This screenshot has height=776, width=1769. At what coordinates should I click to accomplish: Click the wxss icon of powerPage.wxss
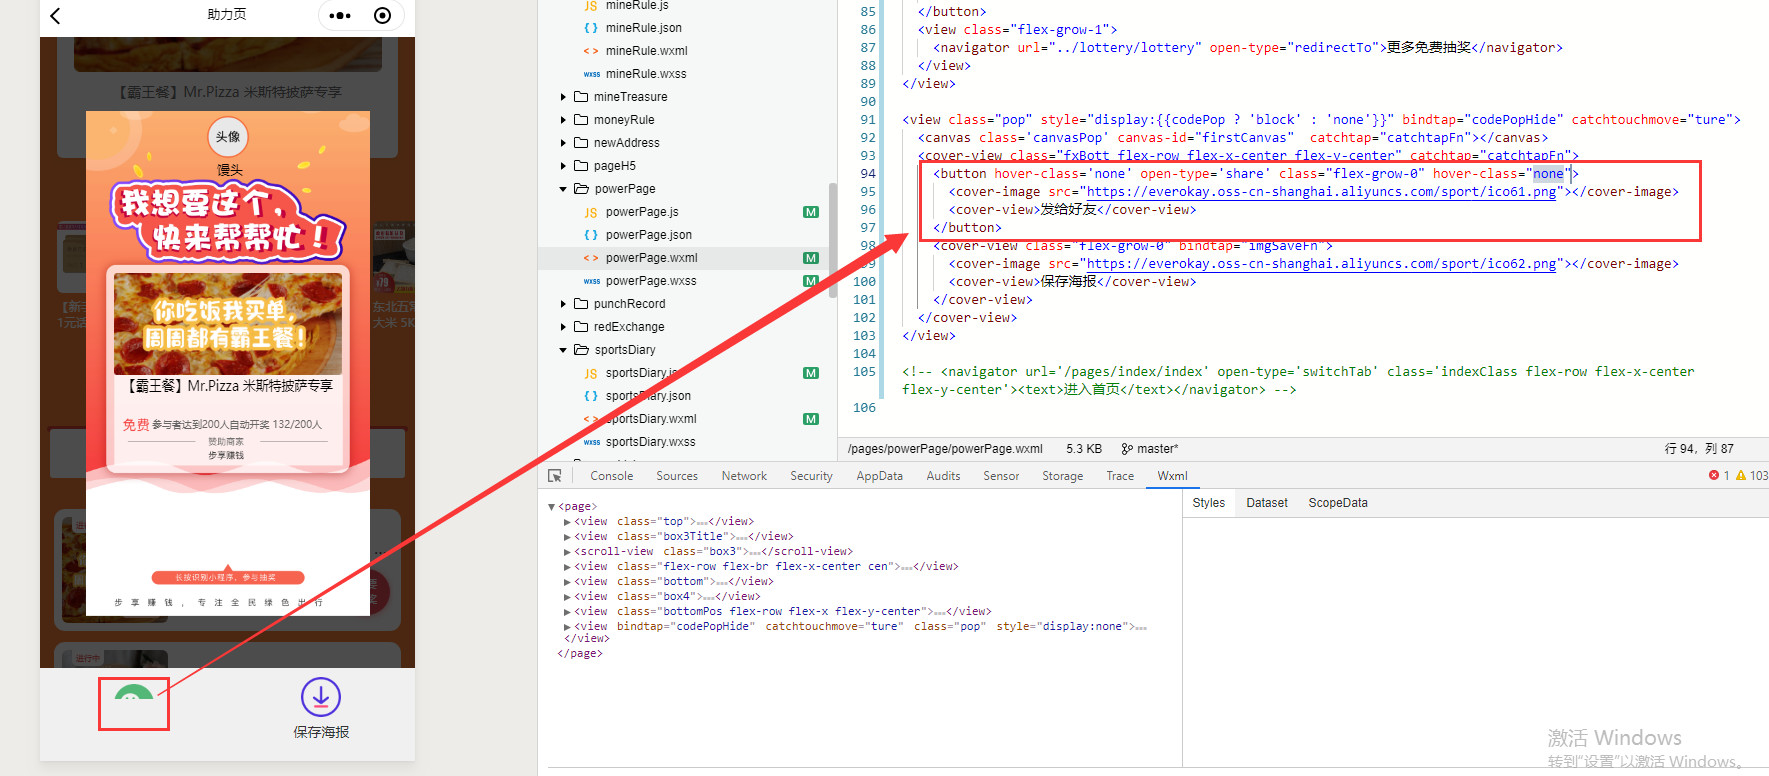coord(591,281)
